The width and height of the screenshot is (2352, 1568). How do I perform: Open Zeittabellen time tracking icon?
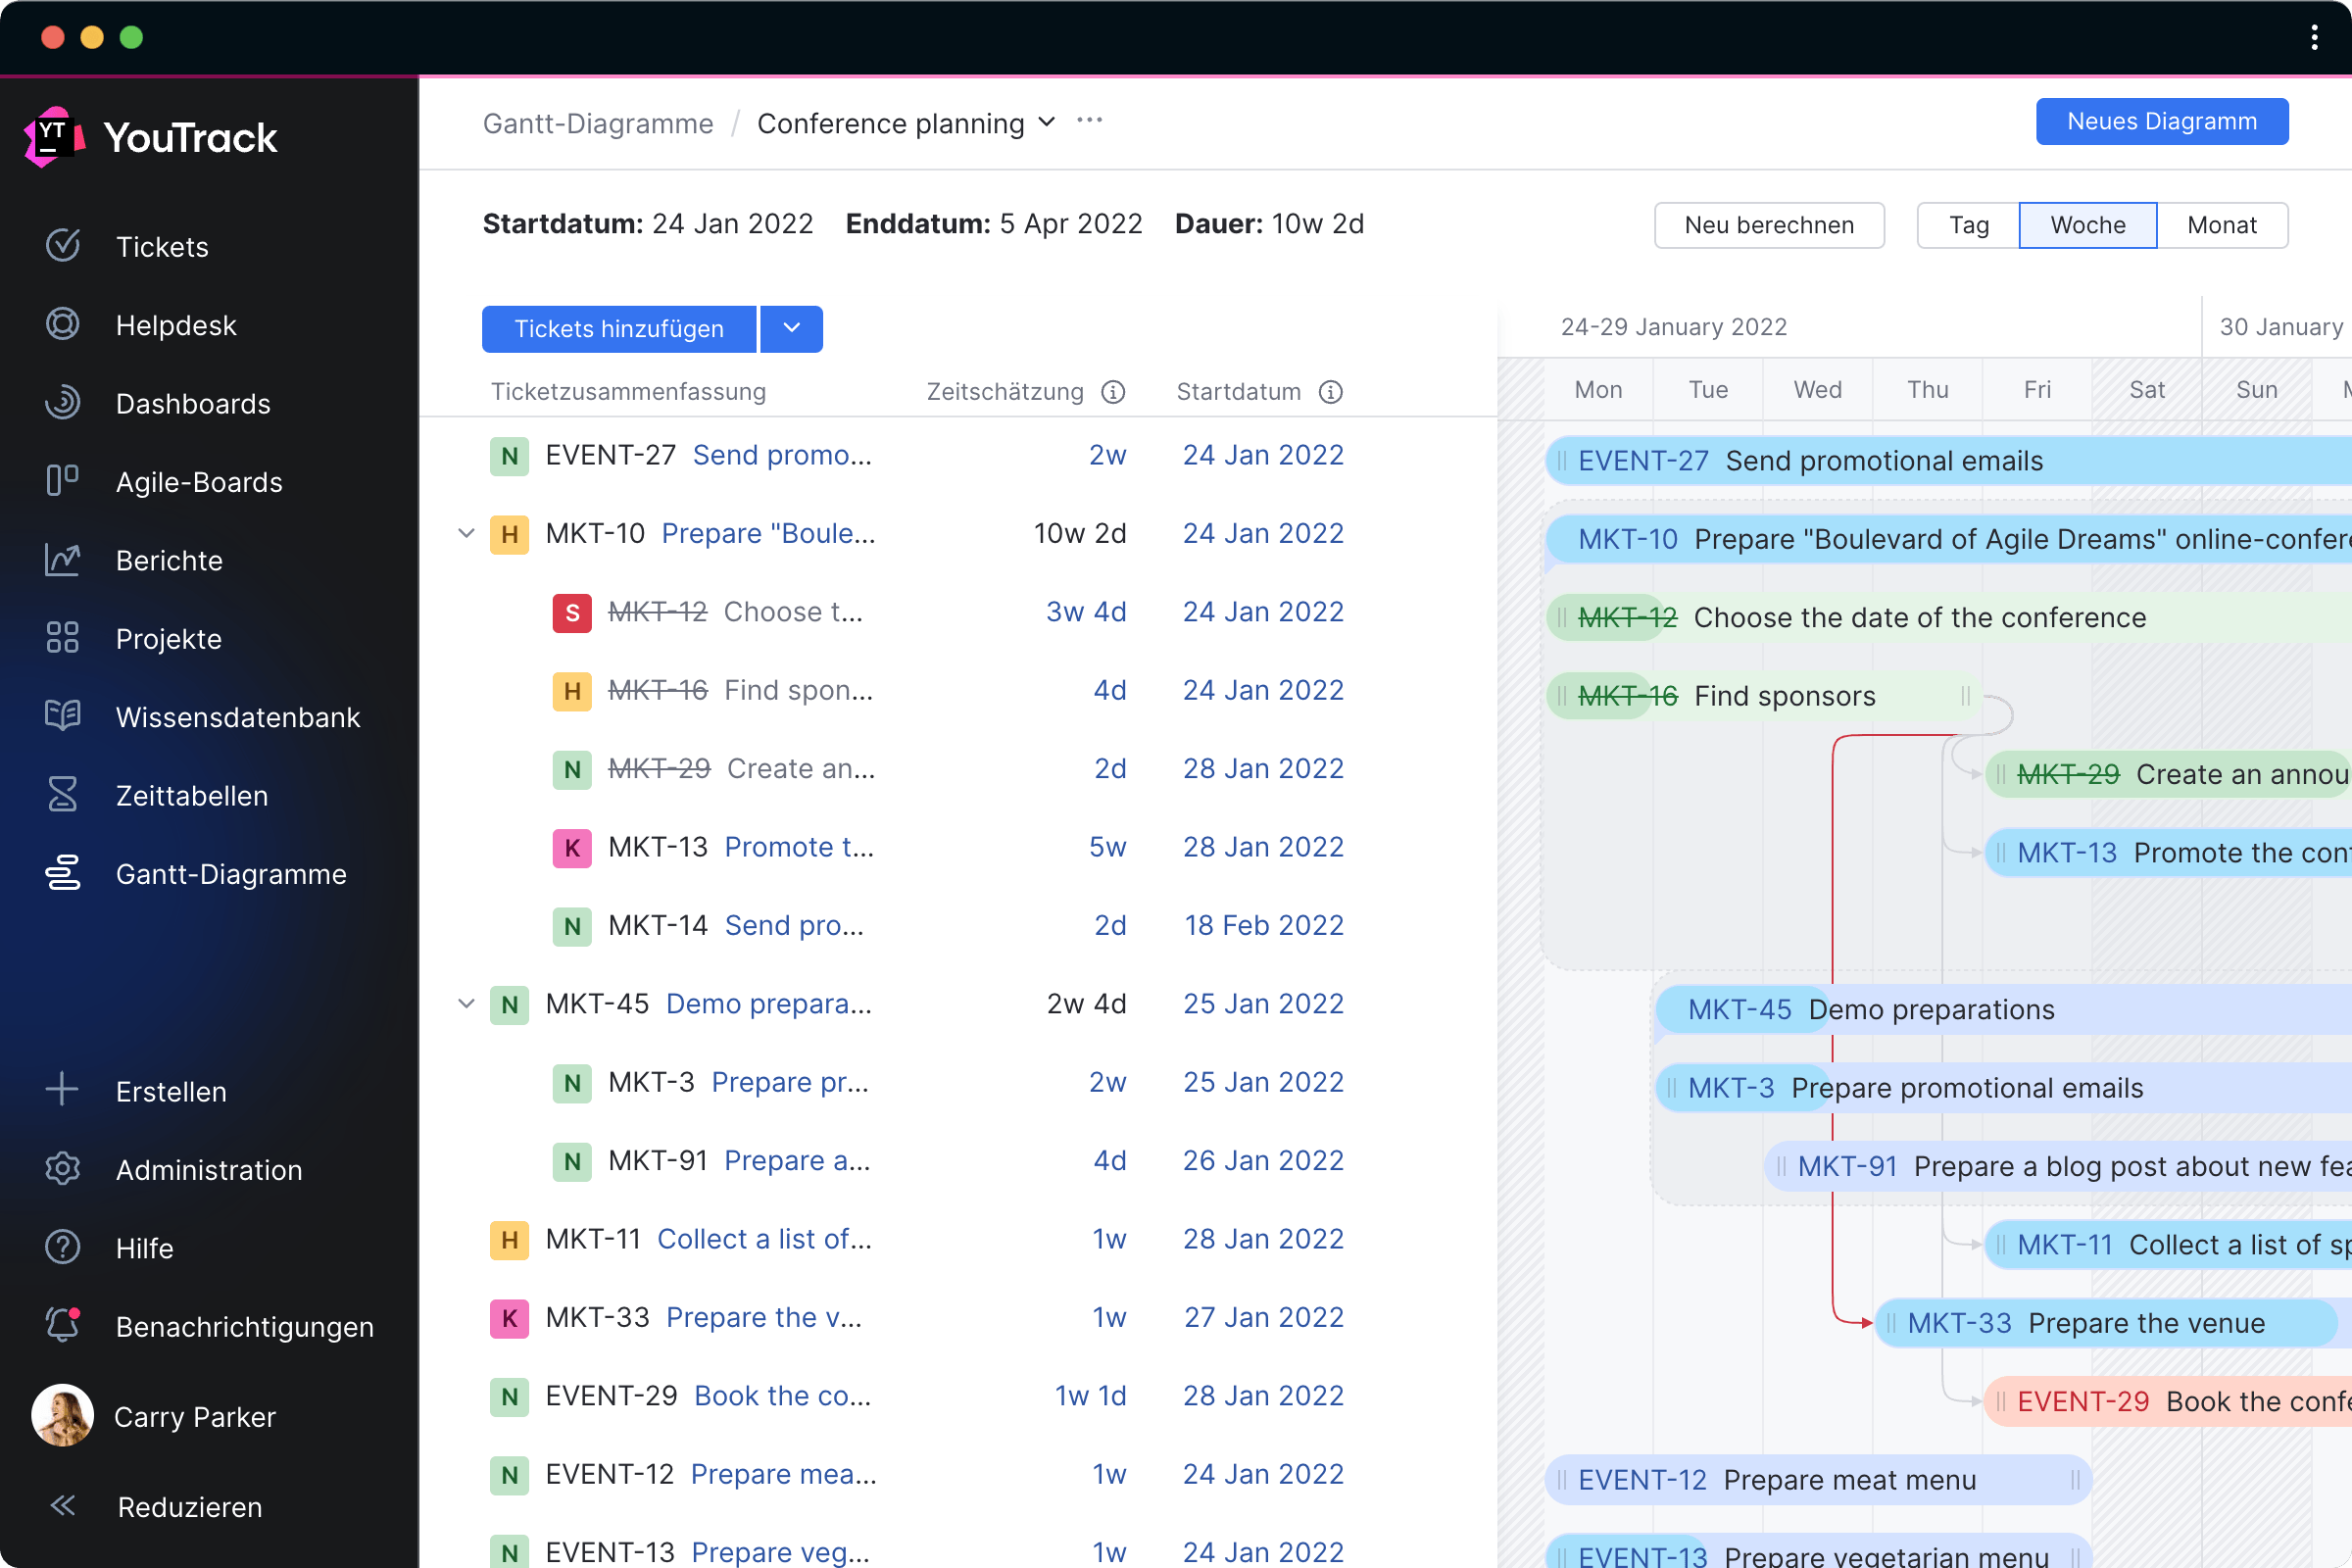coord(63,795)
